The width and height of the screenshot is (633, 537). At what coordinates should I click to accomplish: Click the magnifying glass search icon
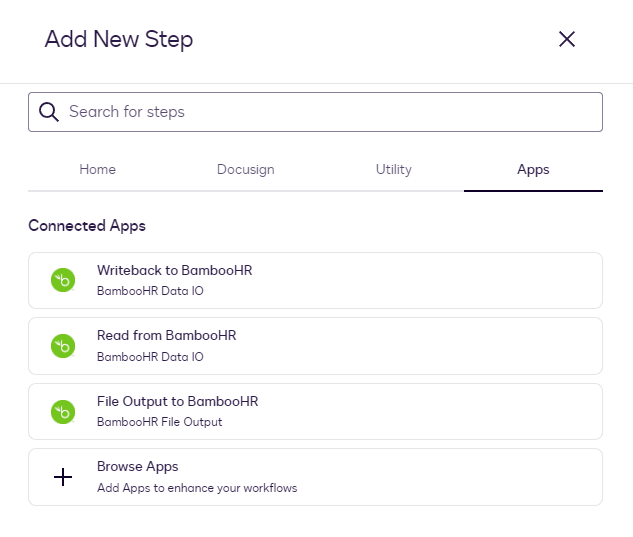pos(49,112)
